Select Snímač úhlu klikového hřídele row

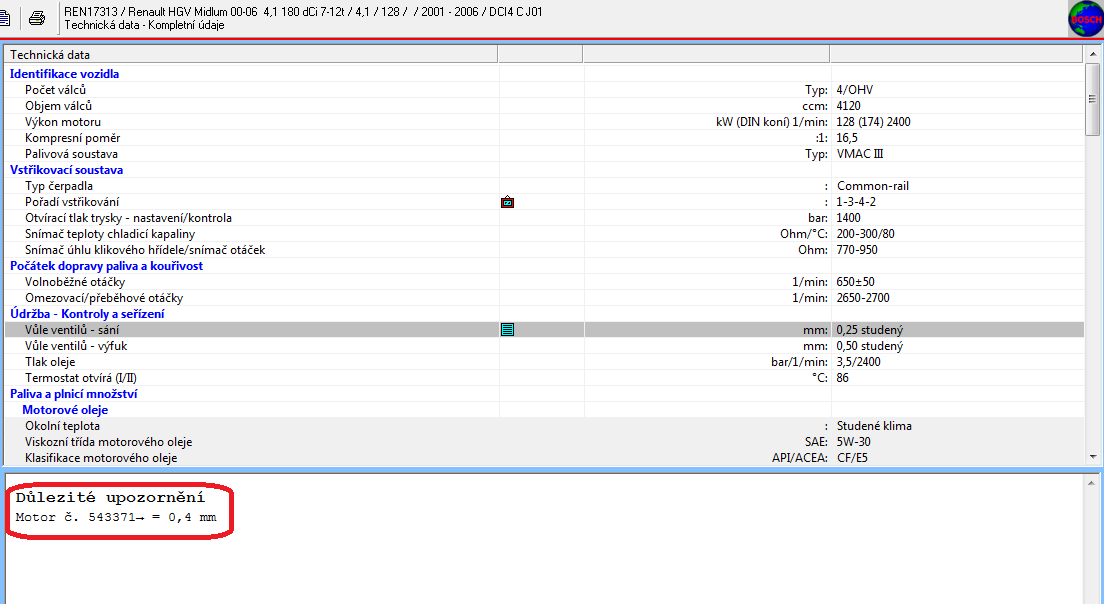tap(544, 250)
